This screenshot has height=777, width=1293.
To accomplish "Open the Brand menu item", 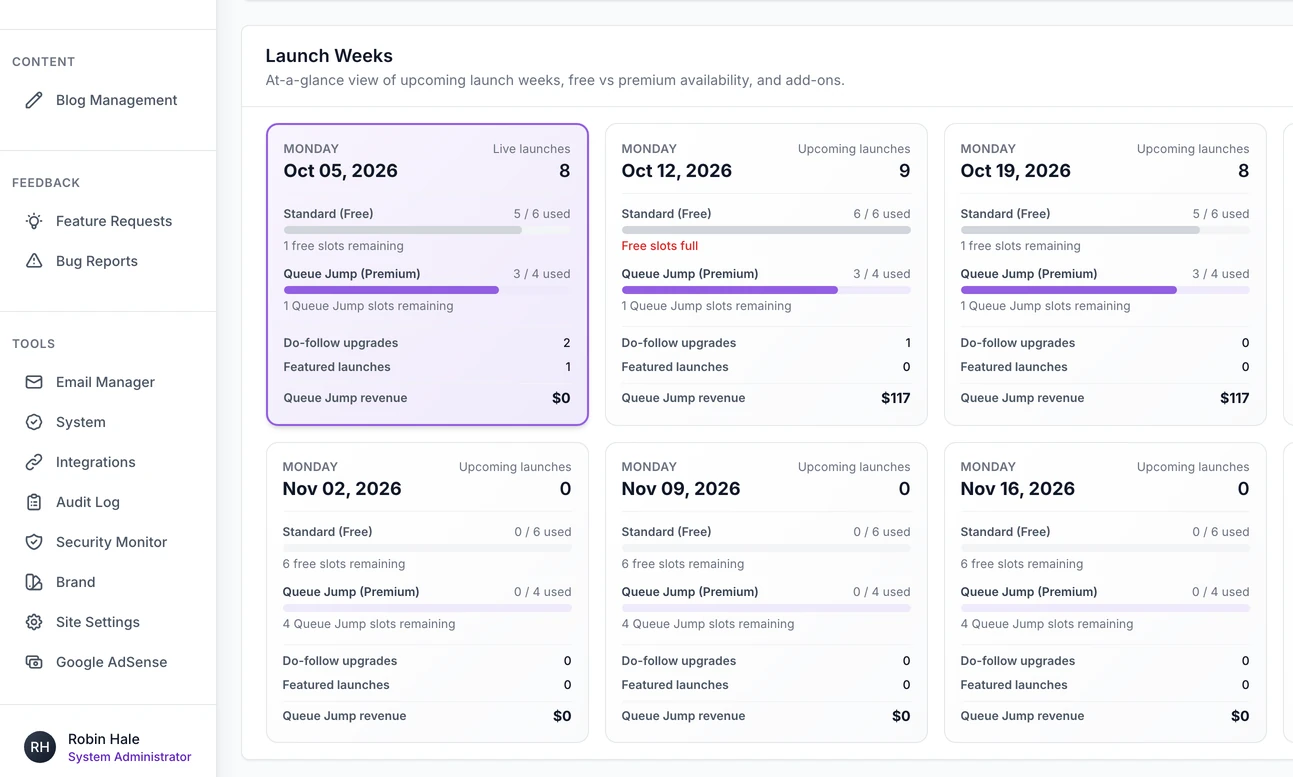I will point(108,582).
